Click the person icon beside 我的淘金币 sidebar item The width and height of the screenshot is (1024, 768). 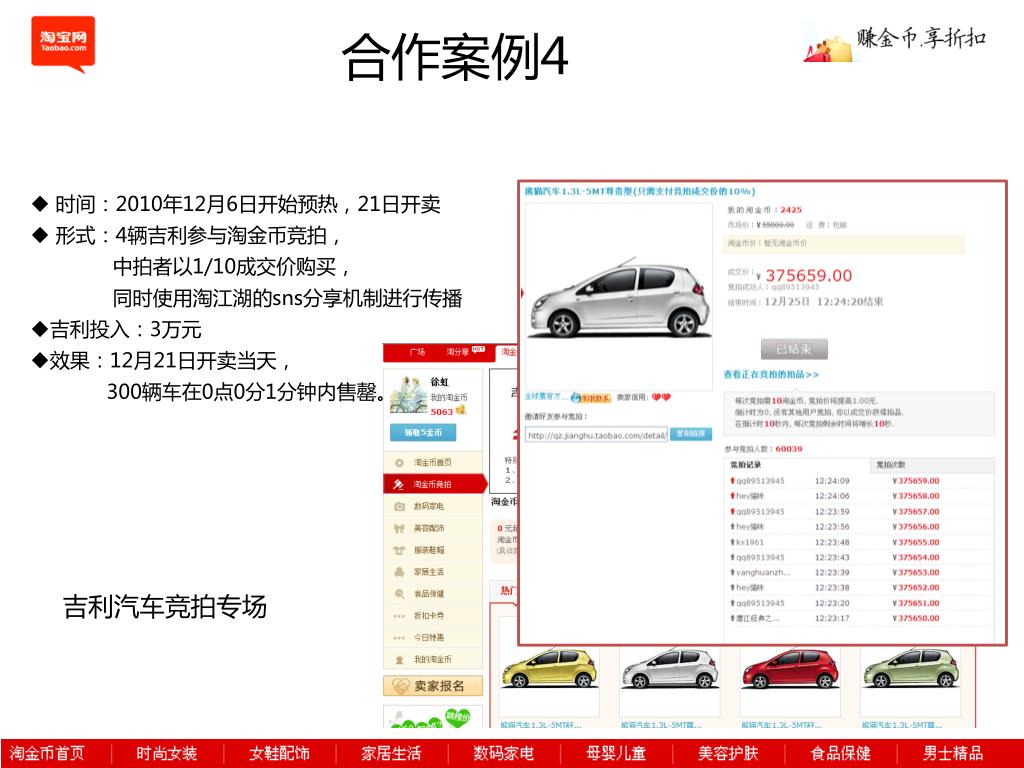coord(399,660)
